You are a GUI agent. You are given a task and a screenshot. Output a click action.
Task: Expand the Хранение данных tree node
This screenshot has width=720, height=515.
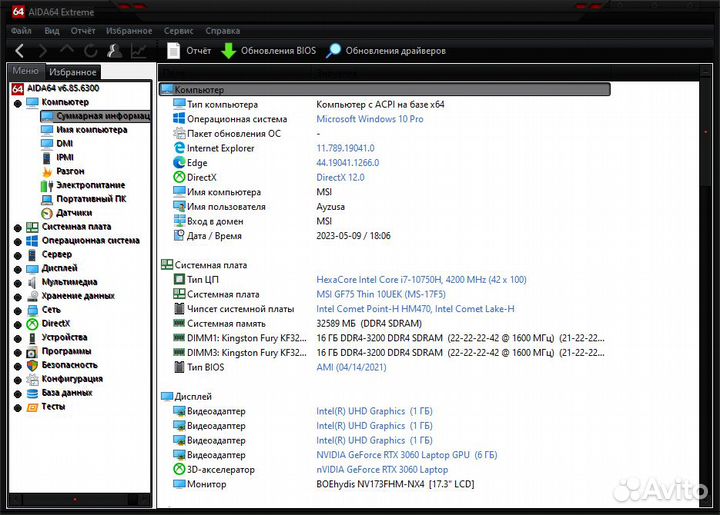coord(17,297)
